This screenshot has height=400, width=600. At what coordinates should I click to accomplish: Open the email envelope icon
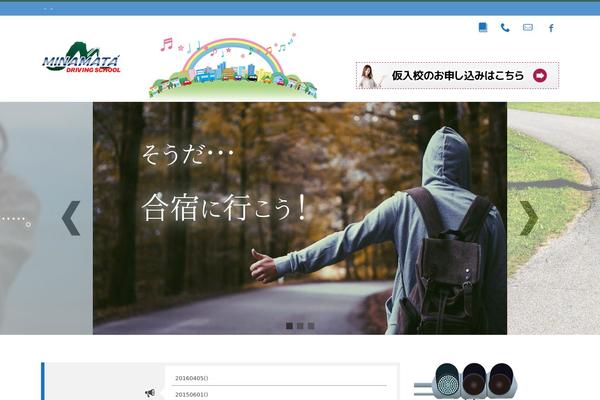(528, 28)
